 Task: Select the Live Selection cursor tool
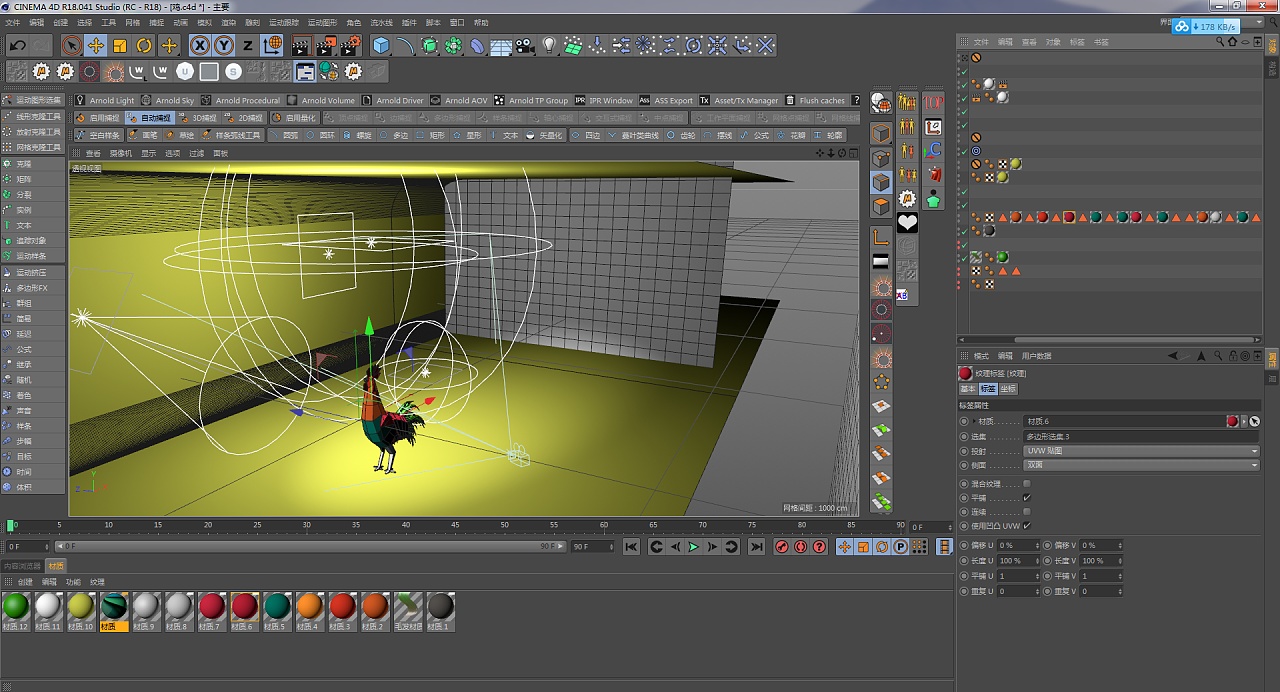point(71,45)
